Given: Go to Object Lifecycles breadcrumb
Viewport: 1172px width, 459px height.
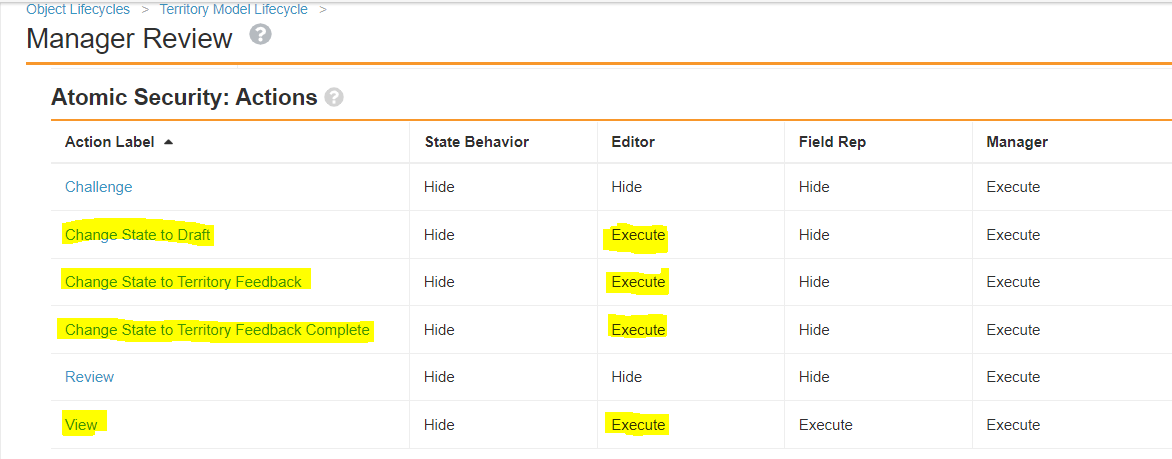Looking at the screenshot, I should pos(78,9).
